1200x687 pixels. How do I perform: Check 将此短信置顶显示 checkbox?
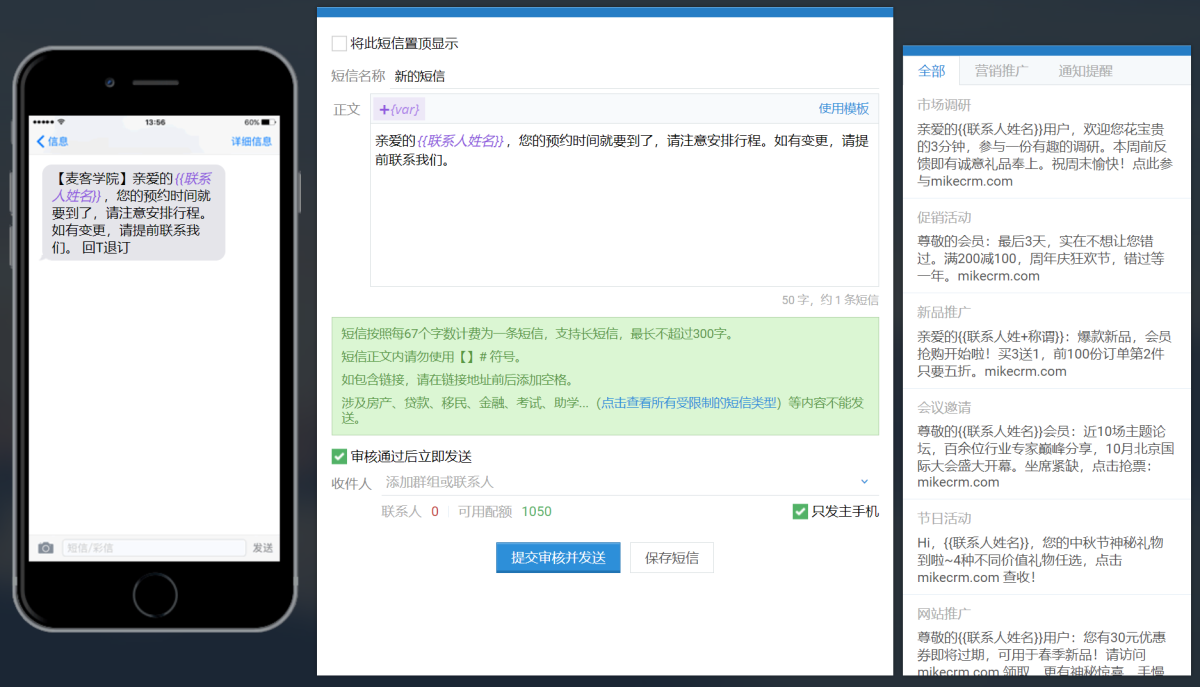pos(339,44)
